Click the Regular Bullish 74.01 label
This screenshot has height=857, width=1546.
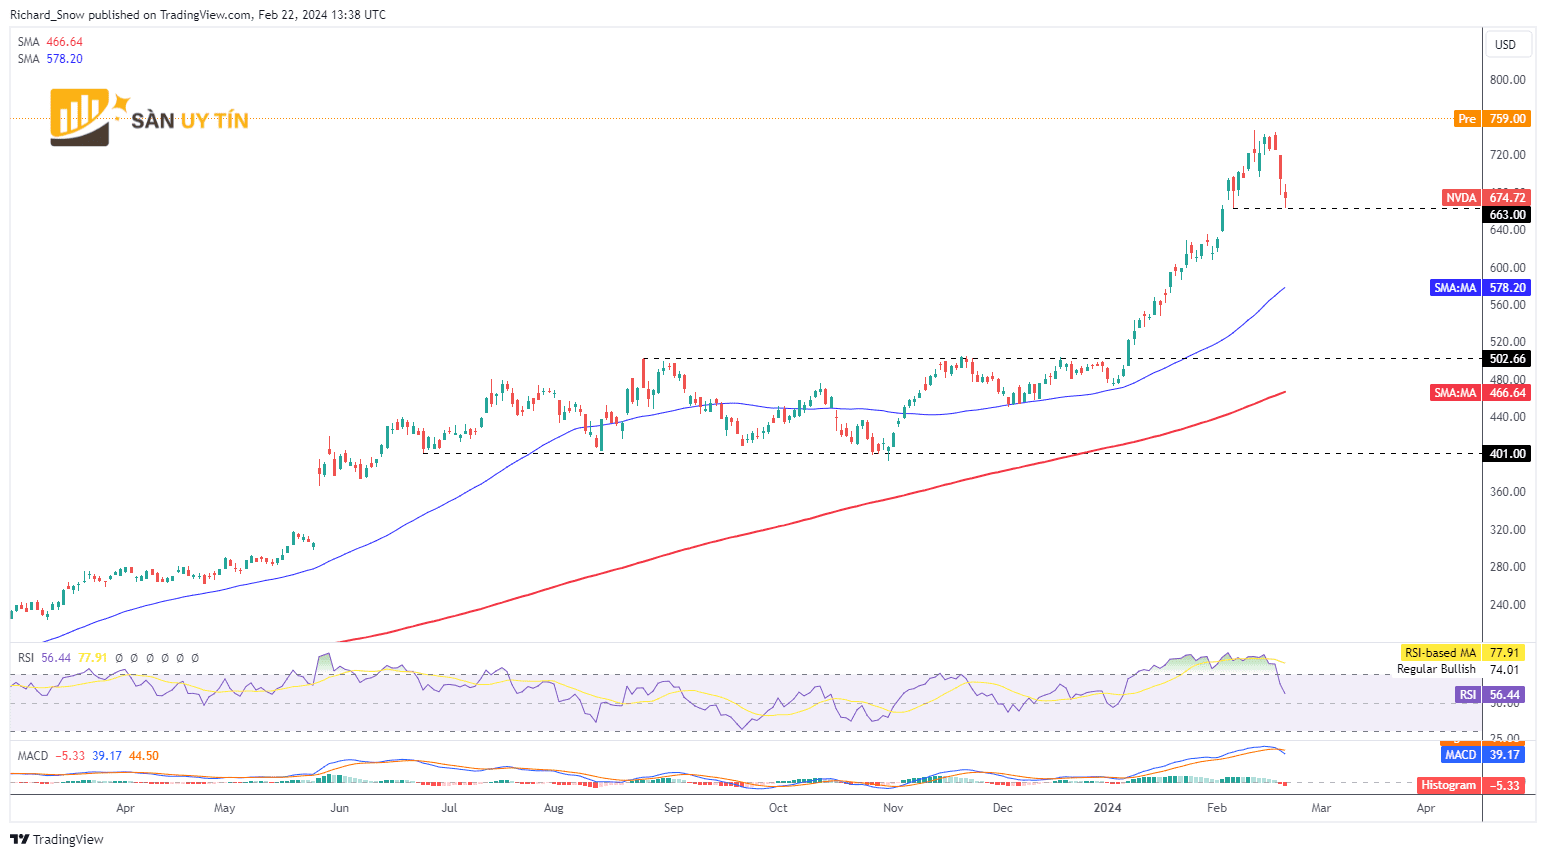1458,669
